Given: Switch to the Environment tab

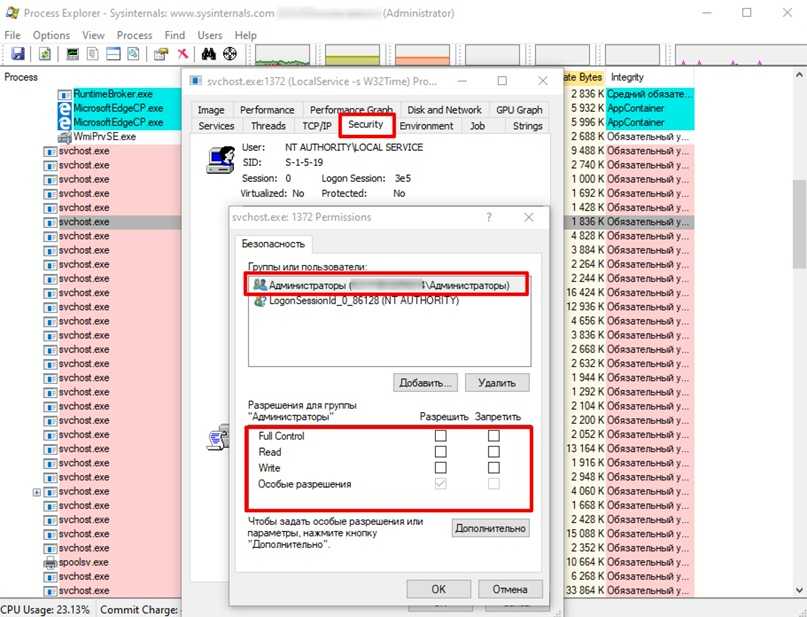Looking at the screenshot, I should (426, 126).
